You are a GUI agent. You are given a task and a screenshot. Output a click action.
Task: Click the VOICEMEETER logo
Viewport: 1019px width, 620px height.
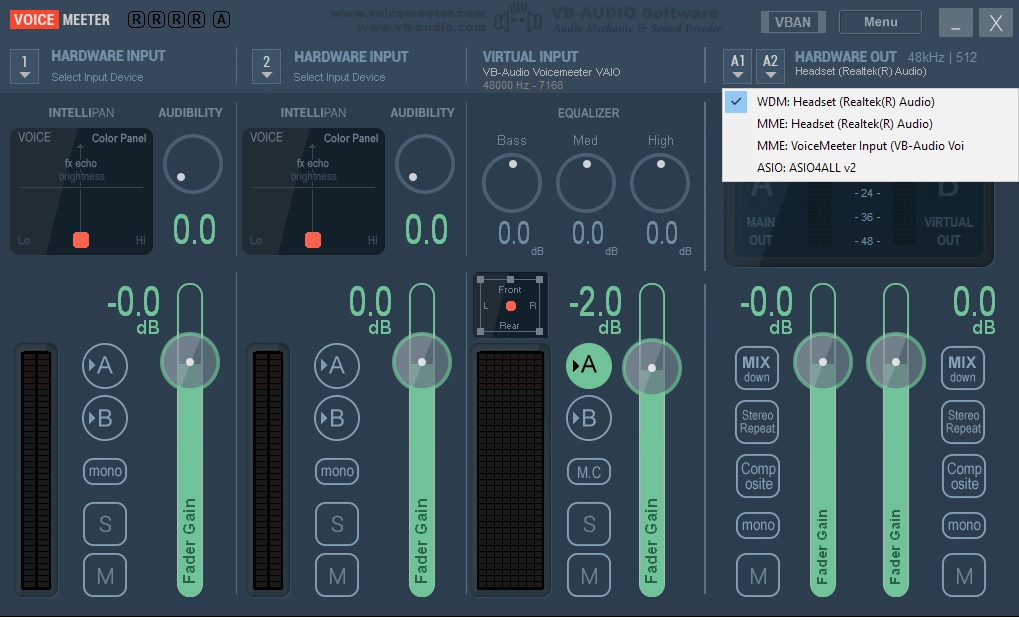pos(60,19)
